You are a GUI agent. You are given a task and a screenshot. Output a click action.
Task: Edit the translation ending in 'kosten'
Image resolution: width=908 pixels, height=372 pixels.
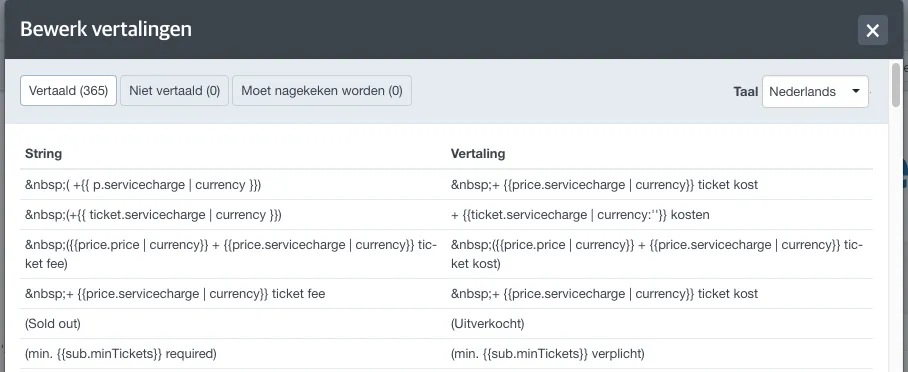[x=580, y=215]
